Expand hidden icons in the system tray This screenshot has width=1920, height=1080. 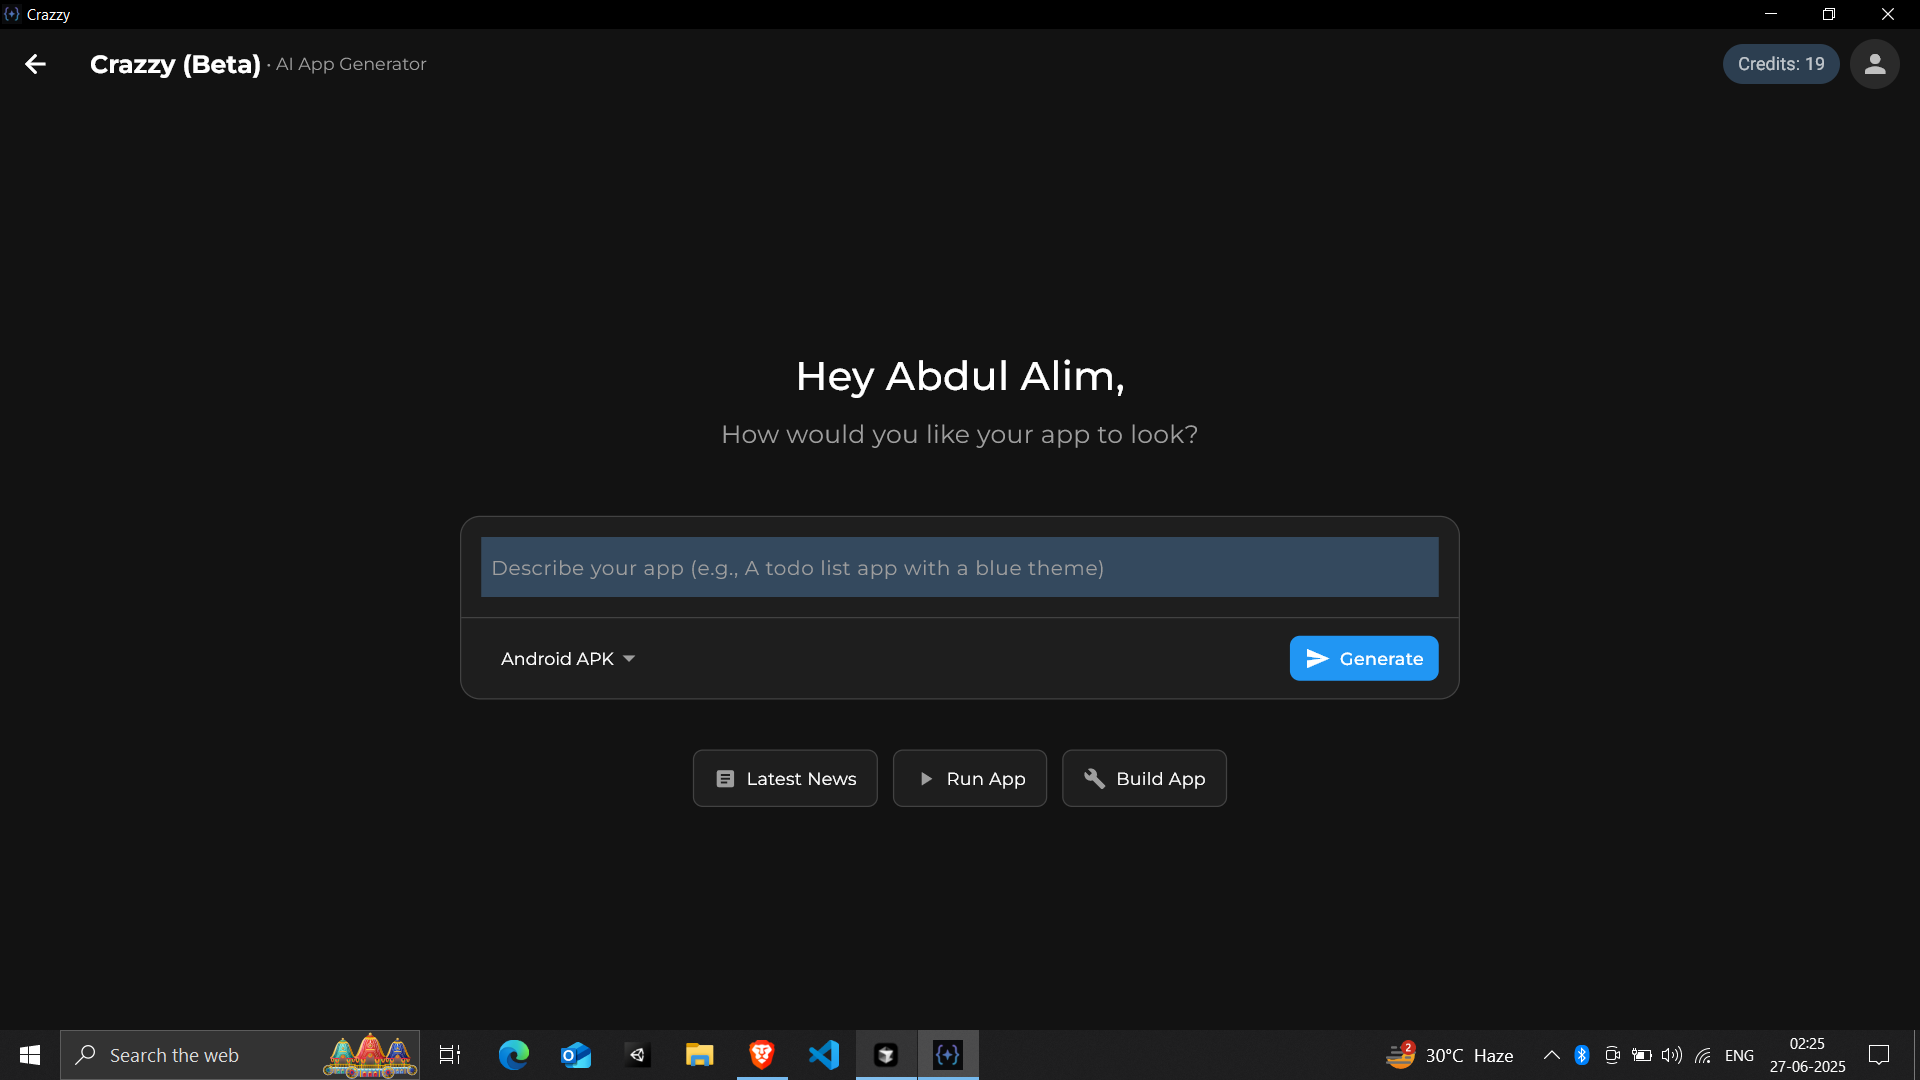pyautogui.click(x=1552, y=1054)
